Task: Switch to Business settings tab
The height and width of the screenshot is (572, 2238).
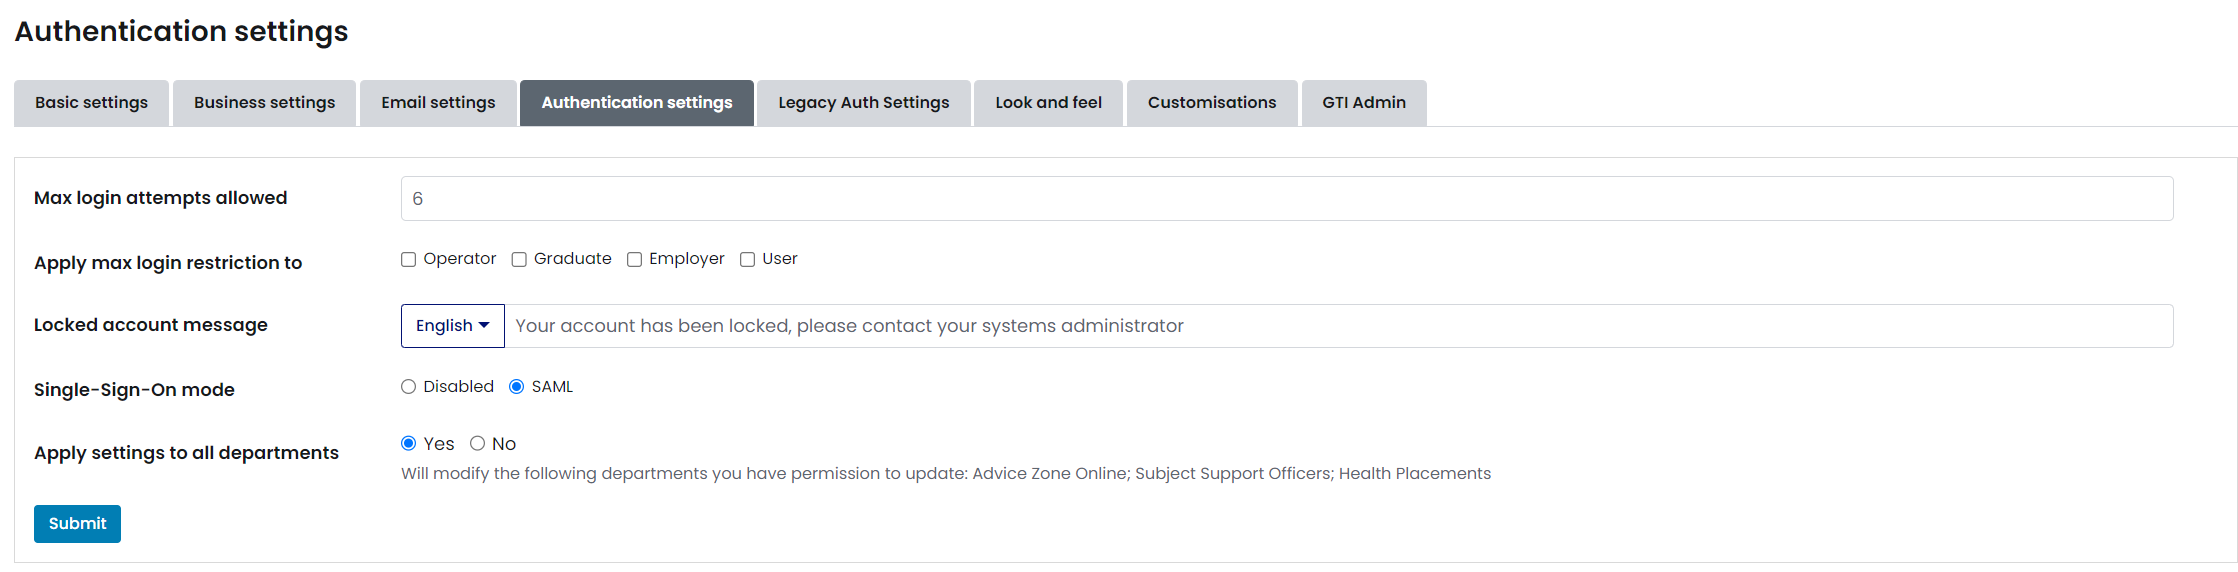Action: (x=264, y=103)
